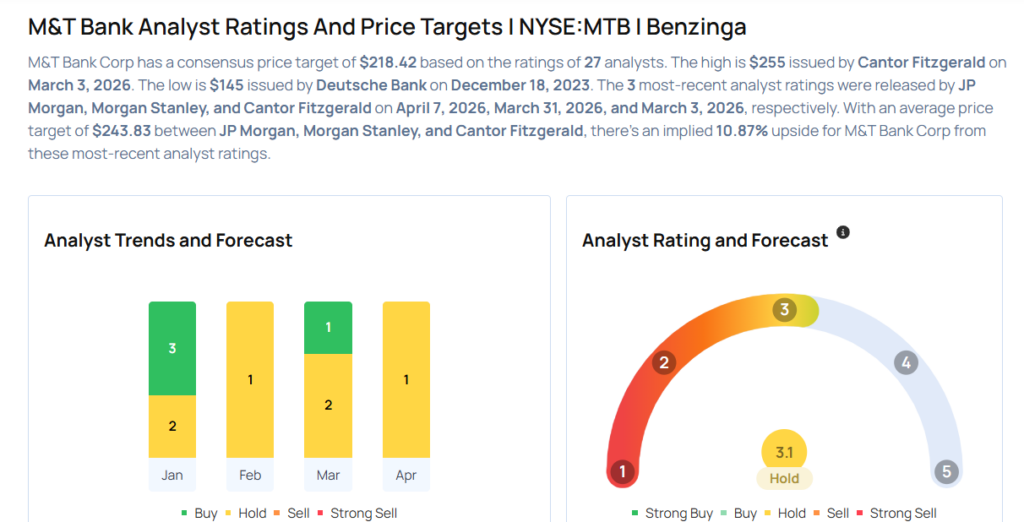This screenshot has height=522, width=1024.
Task: Click the info icon beside Analyst Rating and Forecast
Action: click(843, 232)
